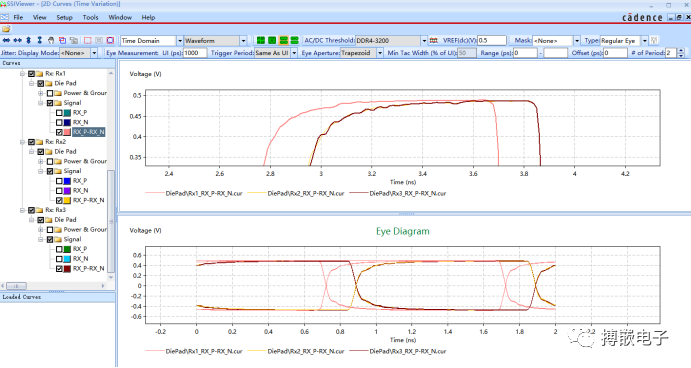Image resolution: width=691 pixels, height=368 pixels.
Task: Collapse the Rx3 Signal tree node
Action: coord(41,239)
